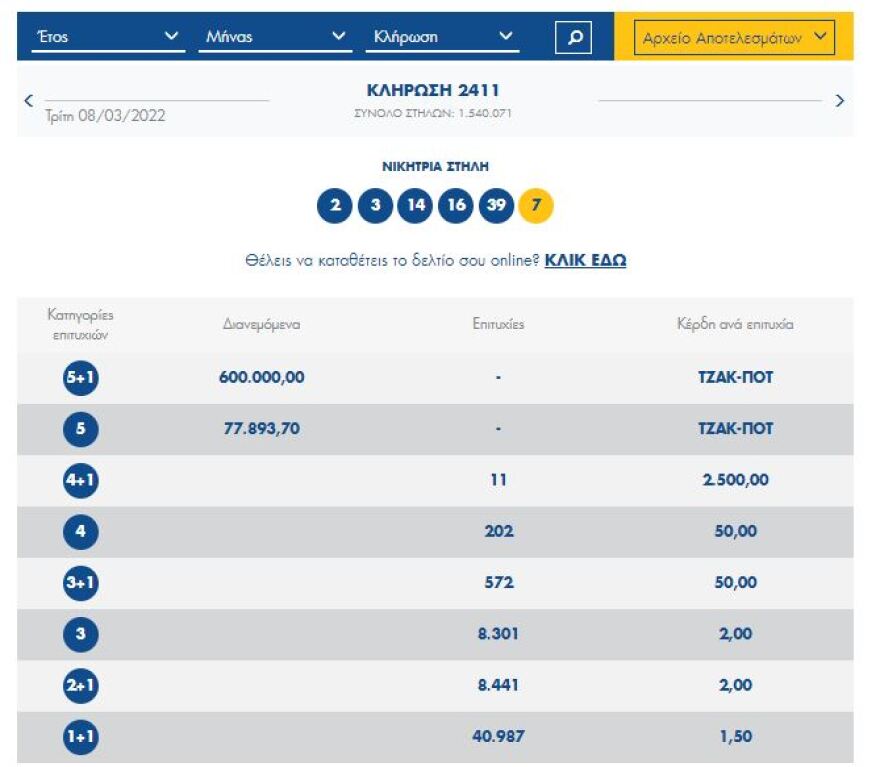
Task: Go to previous draw with left arrow
Action: click(x=28, y=100)
